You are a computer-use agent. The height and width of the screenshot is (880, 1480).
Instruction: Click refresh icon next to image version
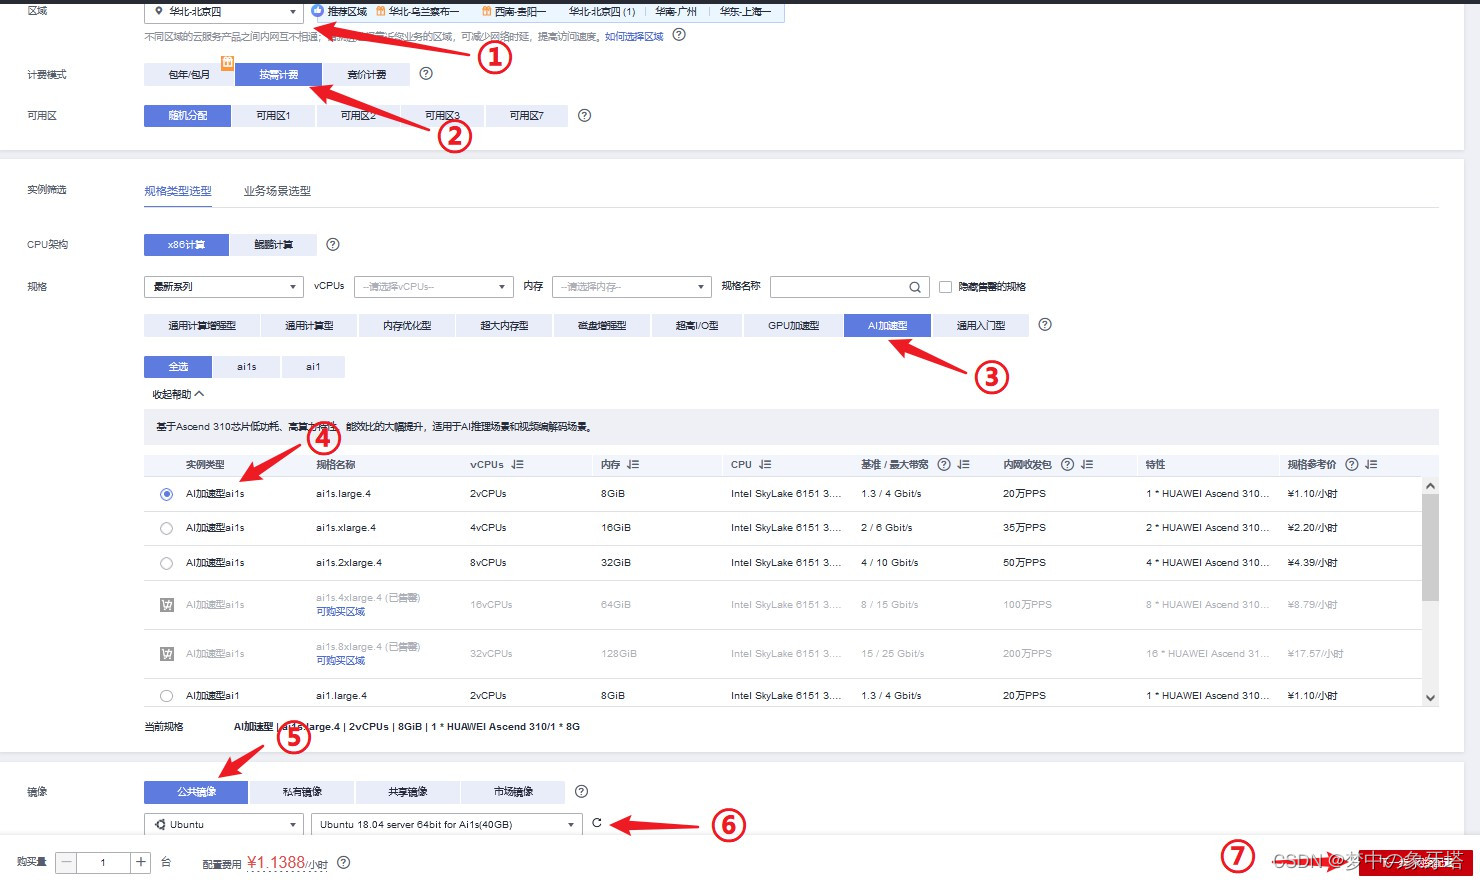tap(597, 823)
